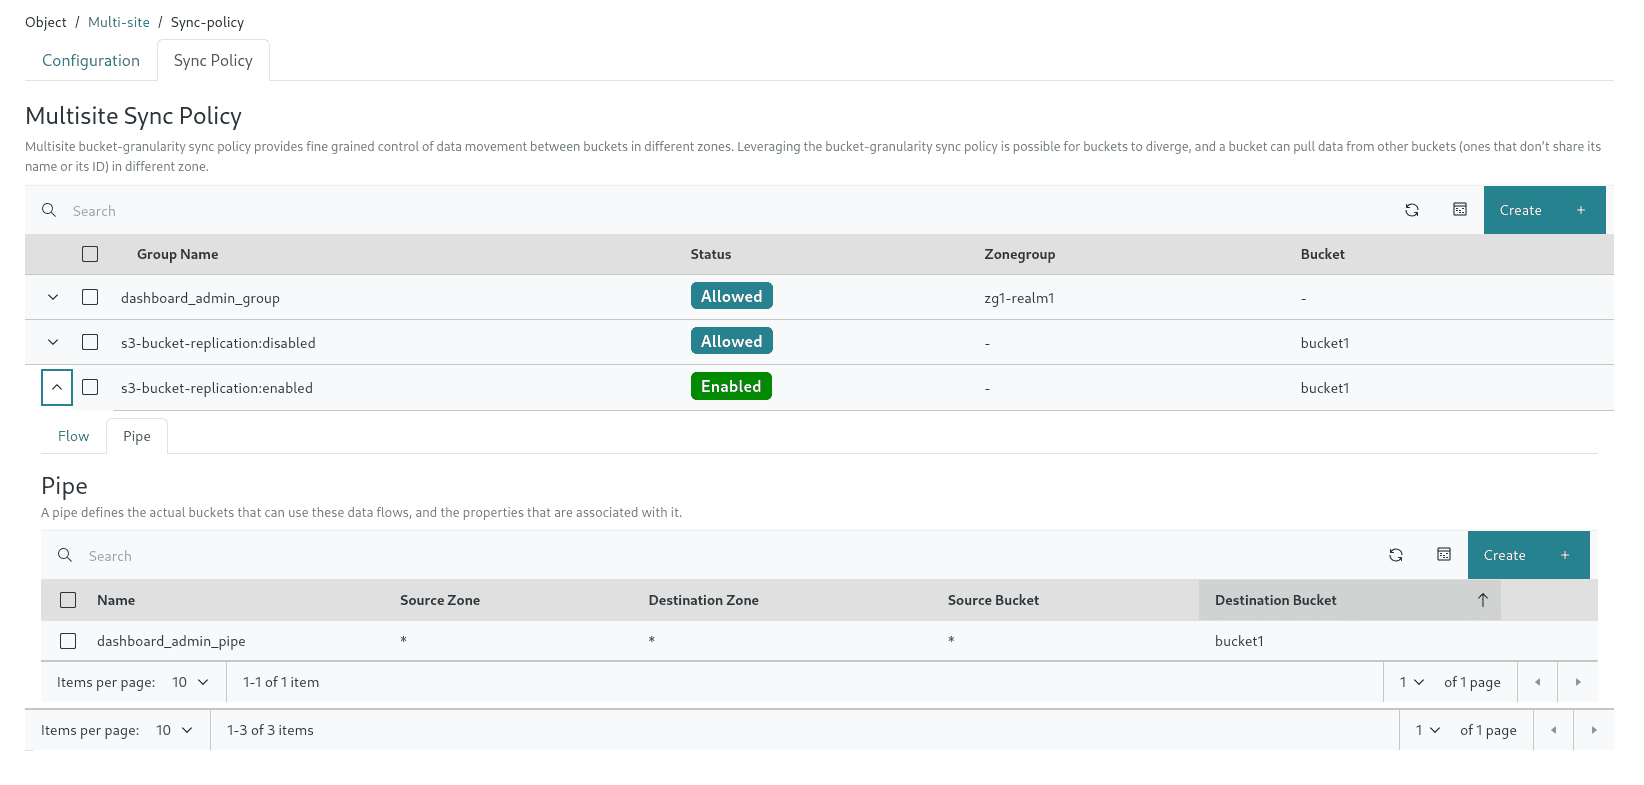Open column settings for Pipe table

(x=1443, y=555)
